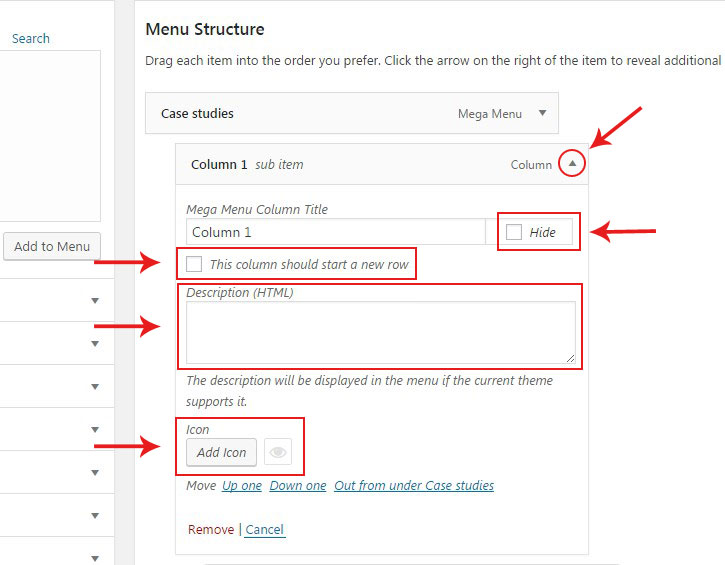Grab the Description textarea resize handle
Screen dimensions: 725x565
[x=571, y=358]
